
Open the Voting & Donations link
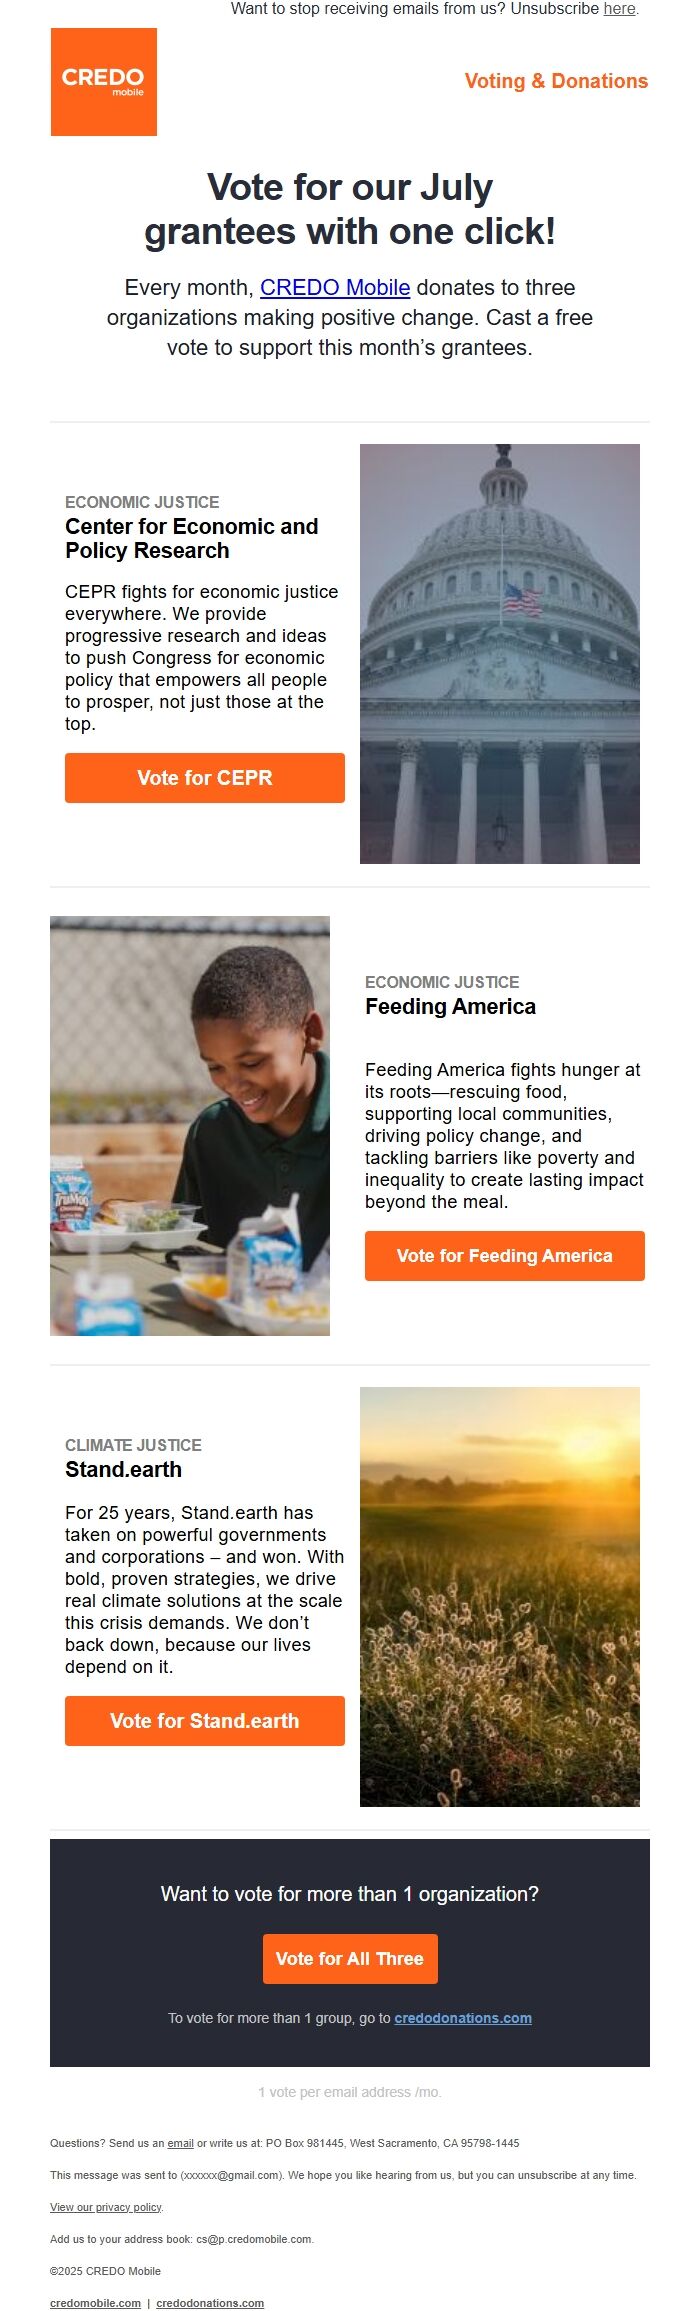click(556, 81)
